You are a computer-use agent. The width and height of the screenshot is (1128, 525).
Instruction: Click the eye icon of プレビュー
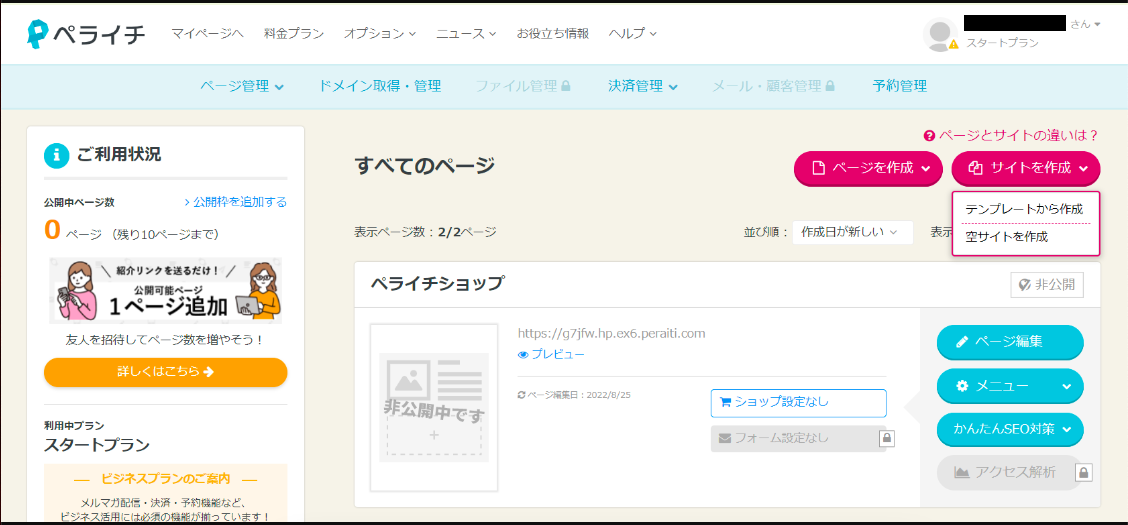pos(523,355)
